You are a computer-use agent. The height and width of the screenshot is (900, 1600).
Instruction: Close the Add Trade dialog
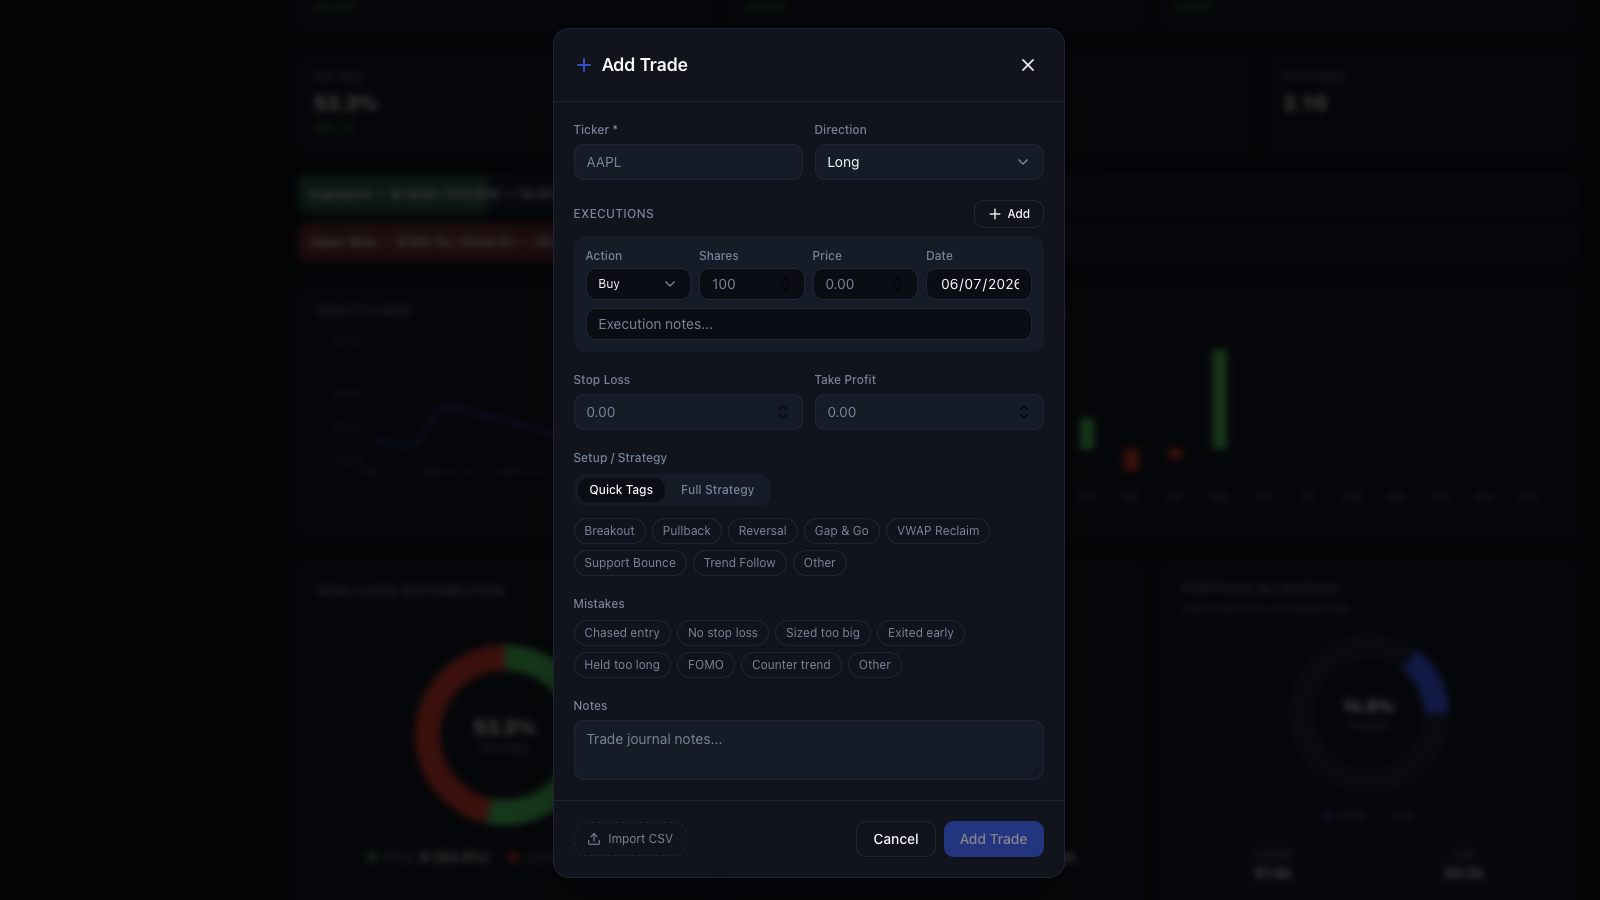pos(1027,65)
